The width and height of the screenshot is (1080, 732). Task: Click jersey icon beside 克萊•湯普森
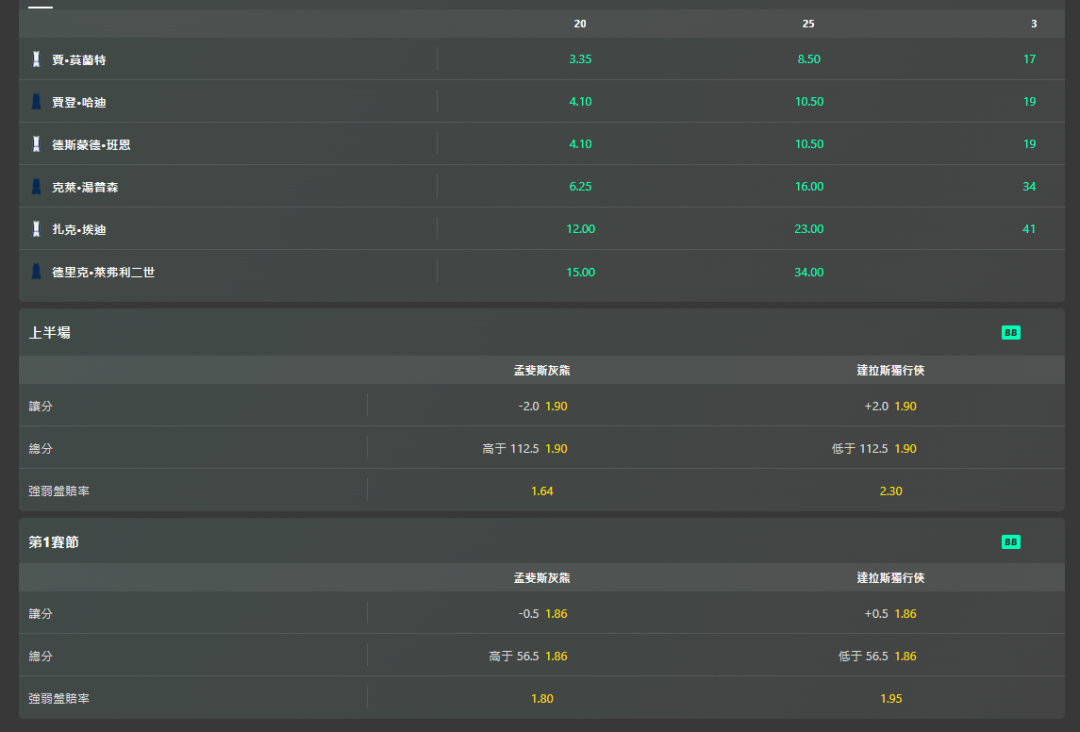pyautogui.click(x=37, y=187)
